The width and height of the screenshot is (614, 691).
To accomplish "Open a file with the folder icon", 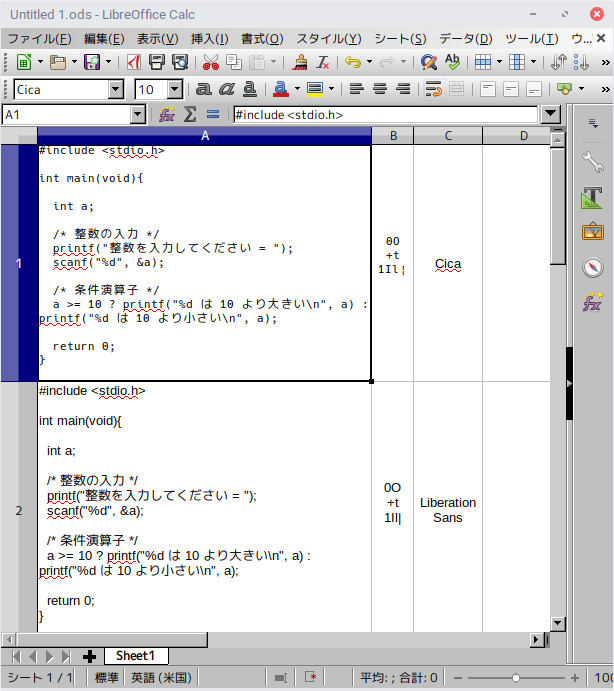I will (58, 62).
